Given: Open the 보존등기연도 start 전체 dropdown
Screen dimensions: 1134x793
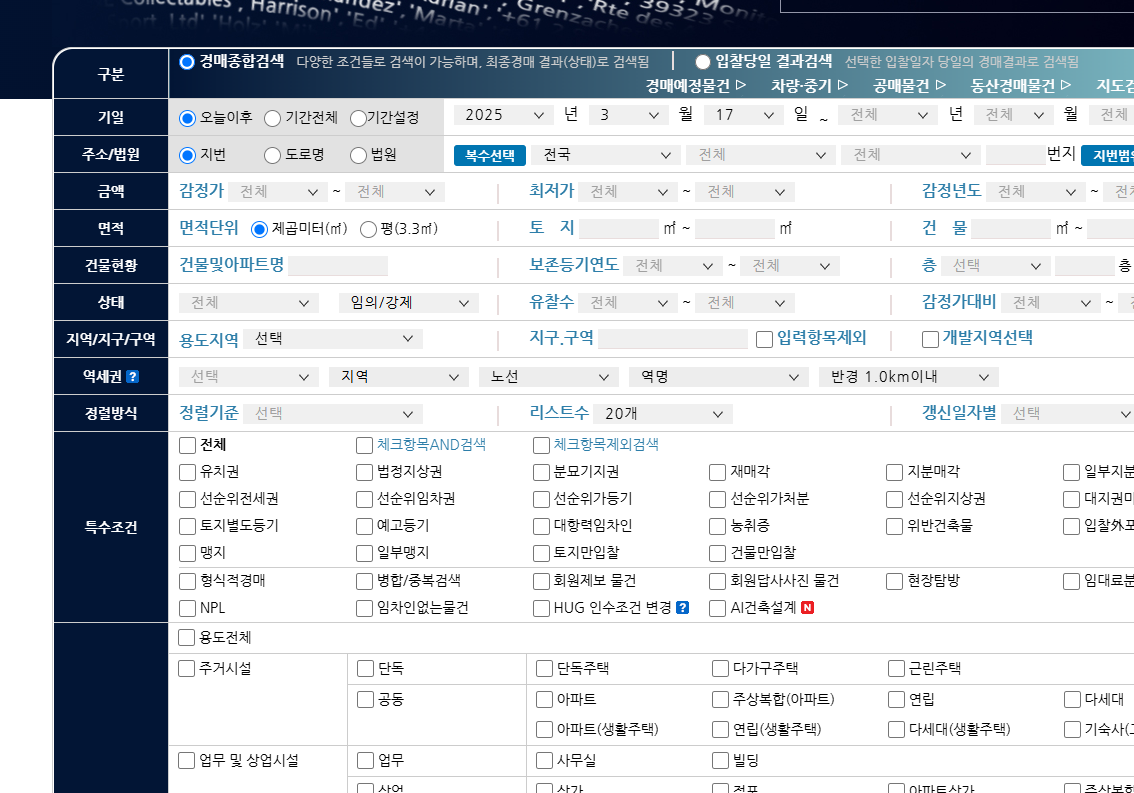Looking at the screenshot, I should click(x=673, y=266).
